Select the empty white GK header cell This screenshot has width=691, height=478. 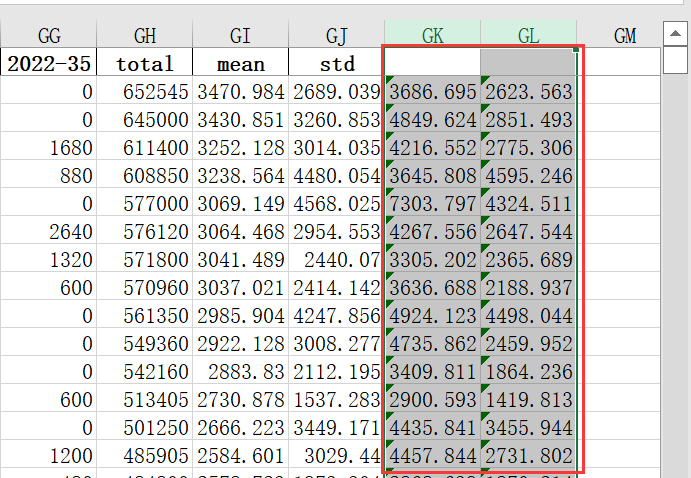(433, 62)
